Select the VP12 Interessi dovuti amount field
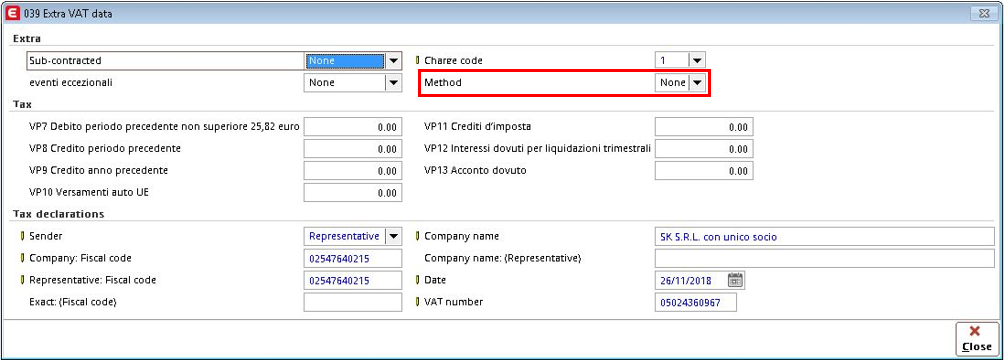 click(x=704, y=149)
